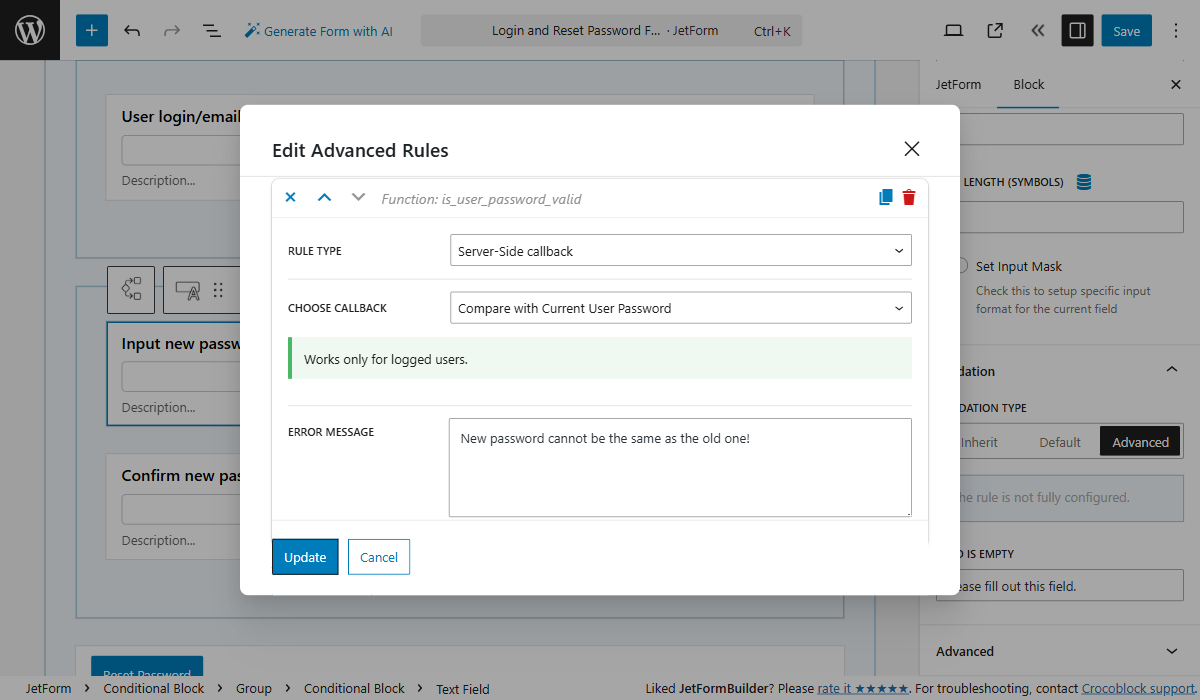Select Default validation type
The image size is (1200, 700).
click(x=1060, y=441)
